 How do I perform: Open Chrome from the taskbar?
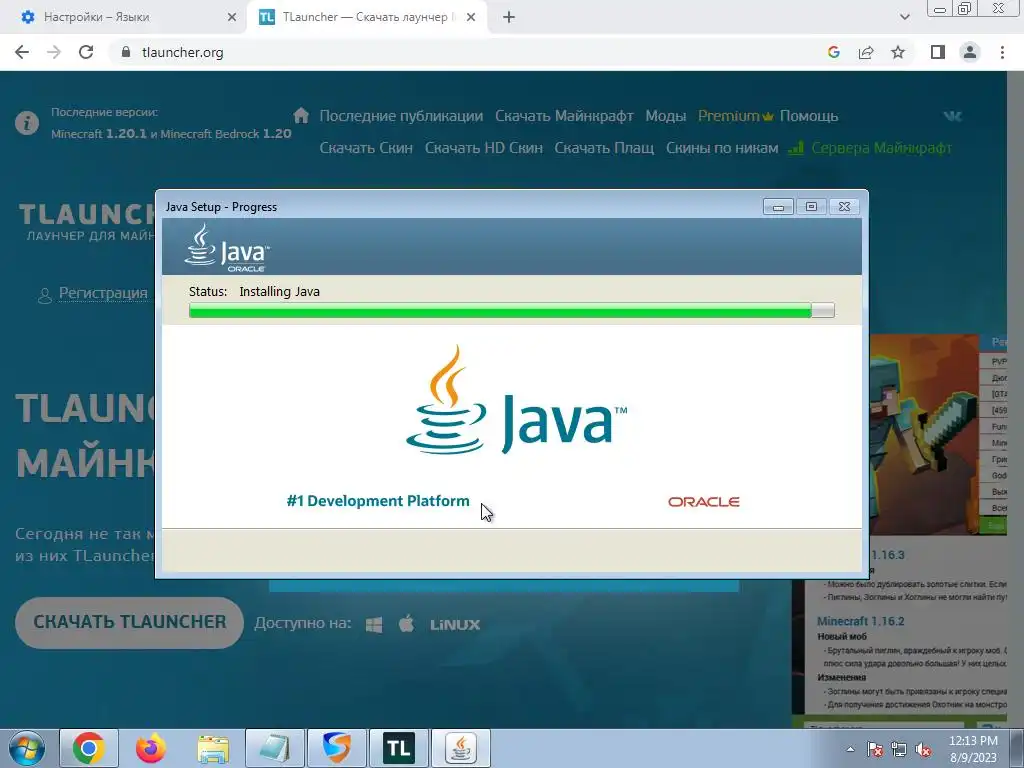pos(89,748)
